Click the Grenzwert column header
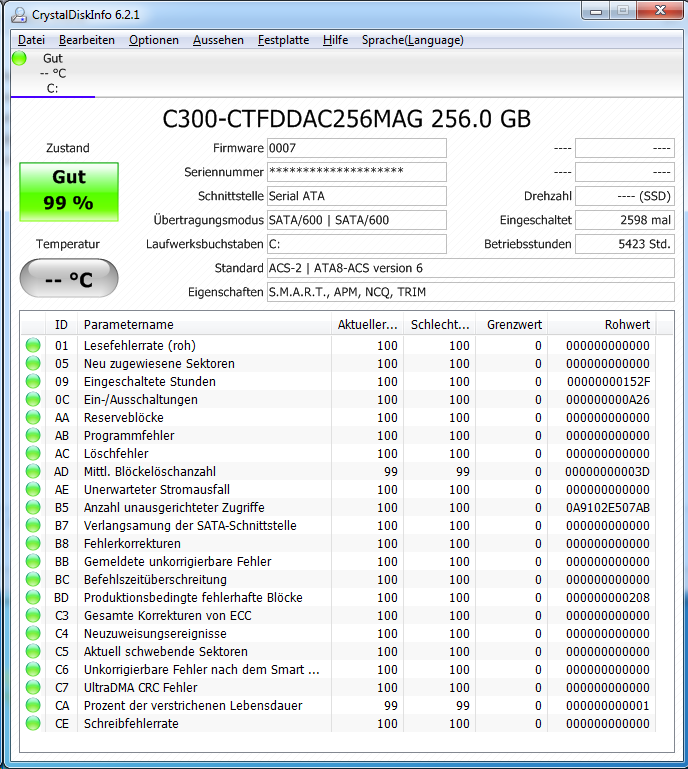Image resolution: width=688 pixels, height=769 pixels. pos(511,325)
